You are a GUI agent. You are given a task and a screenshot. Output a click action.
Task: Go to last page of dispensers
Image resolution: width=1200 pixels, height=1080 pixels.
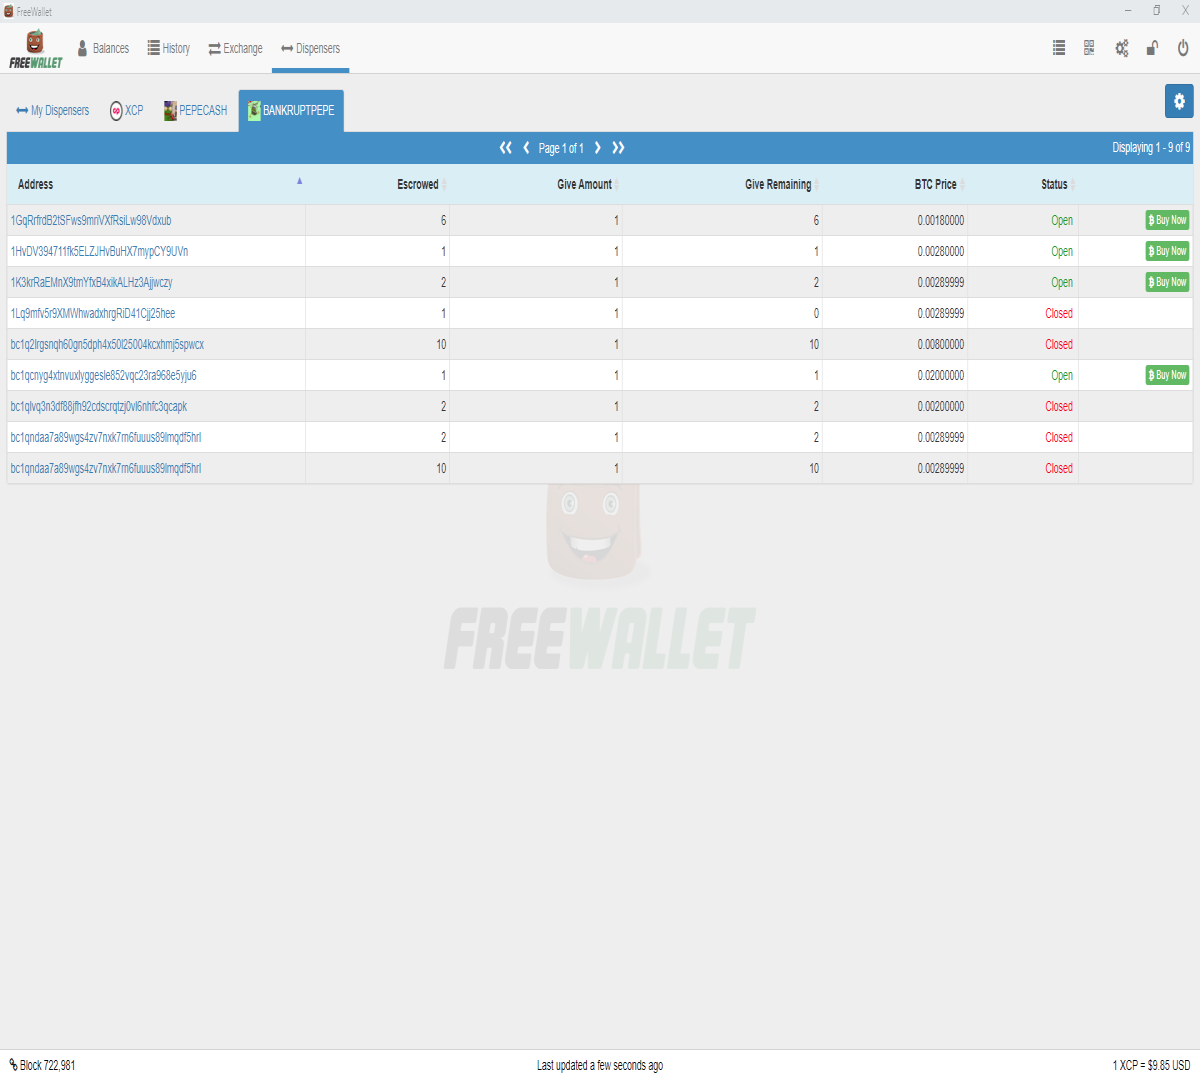coord(618,148)
